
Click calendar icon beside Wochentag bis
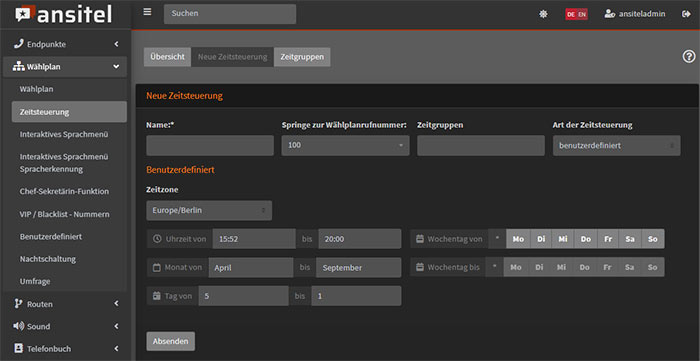420,267
